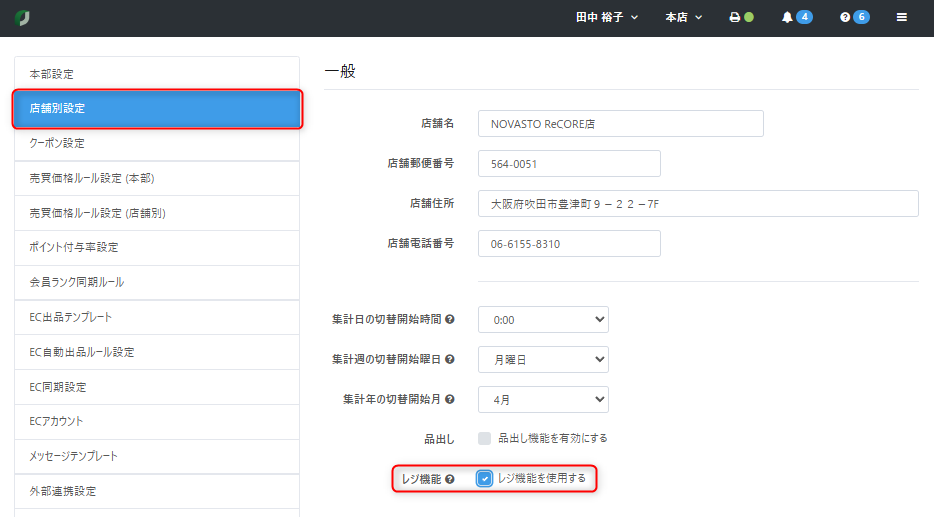The width and height of the screenshot is (934, 517).
Task: Click the green leaf app logo
Action: (x=23, y=18)
